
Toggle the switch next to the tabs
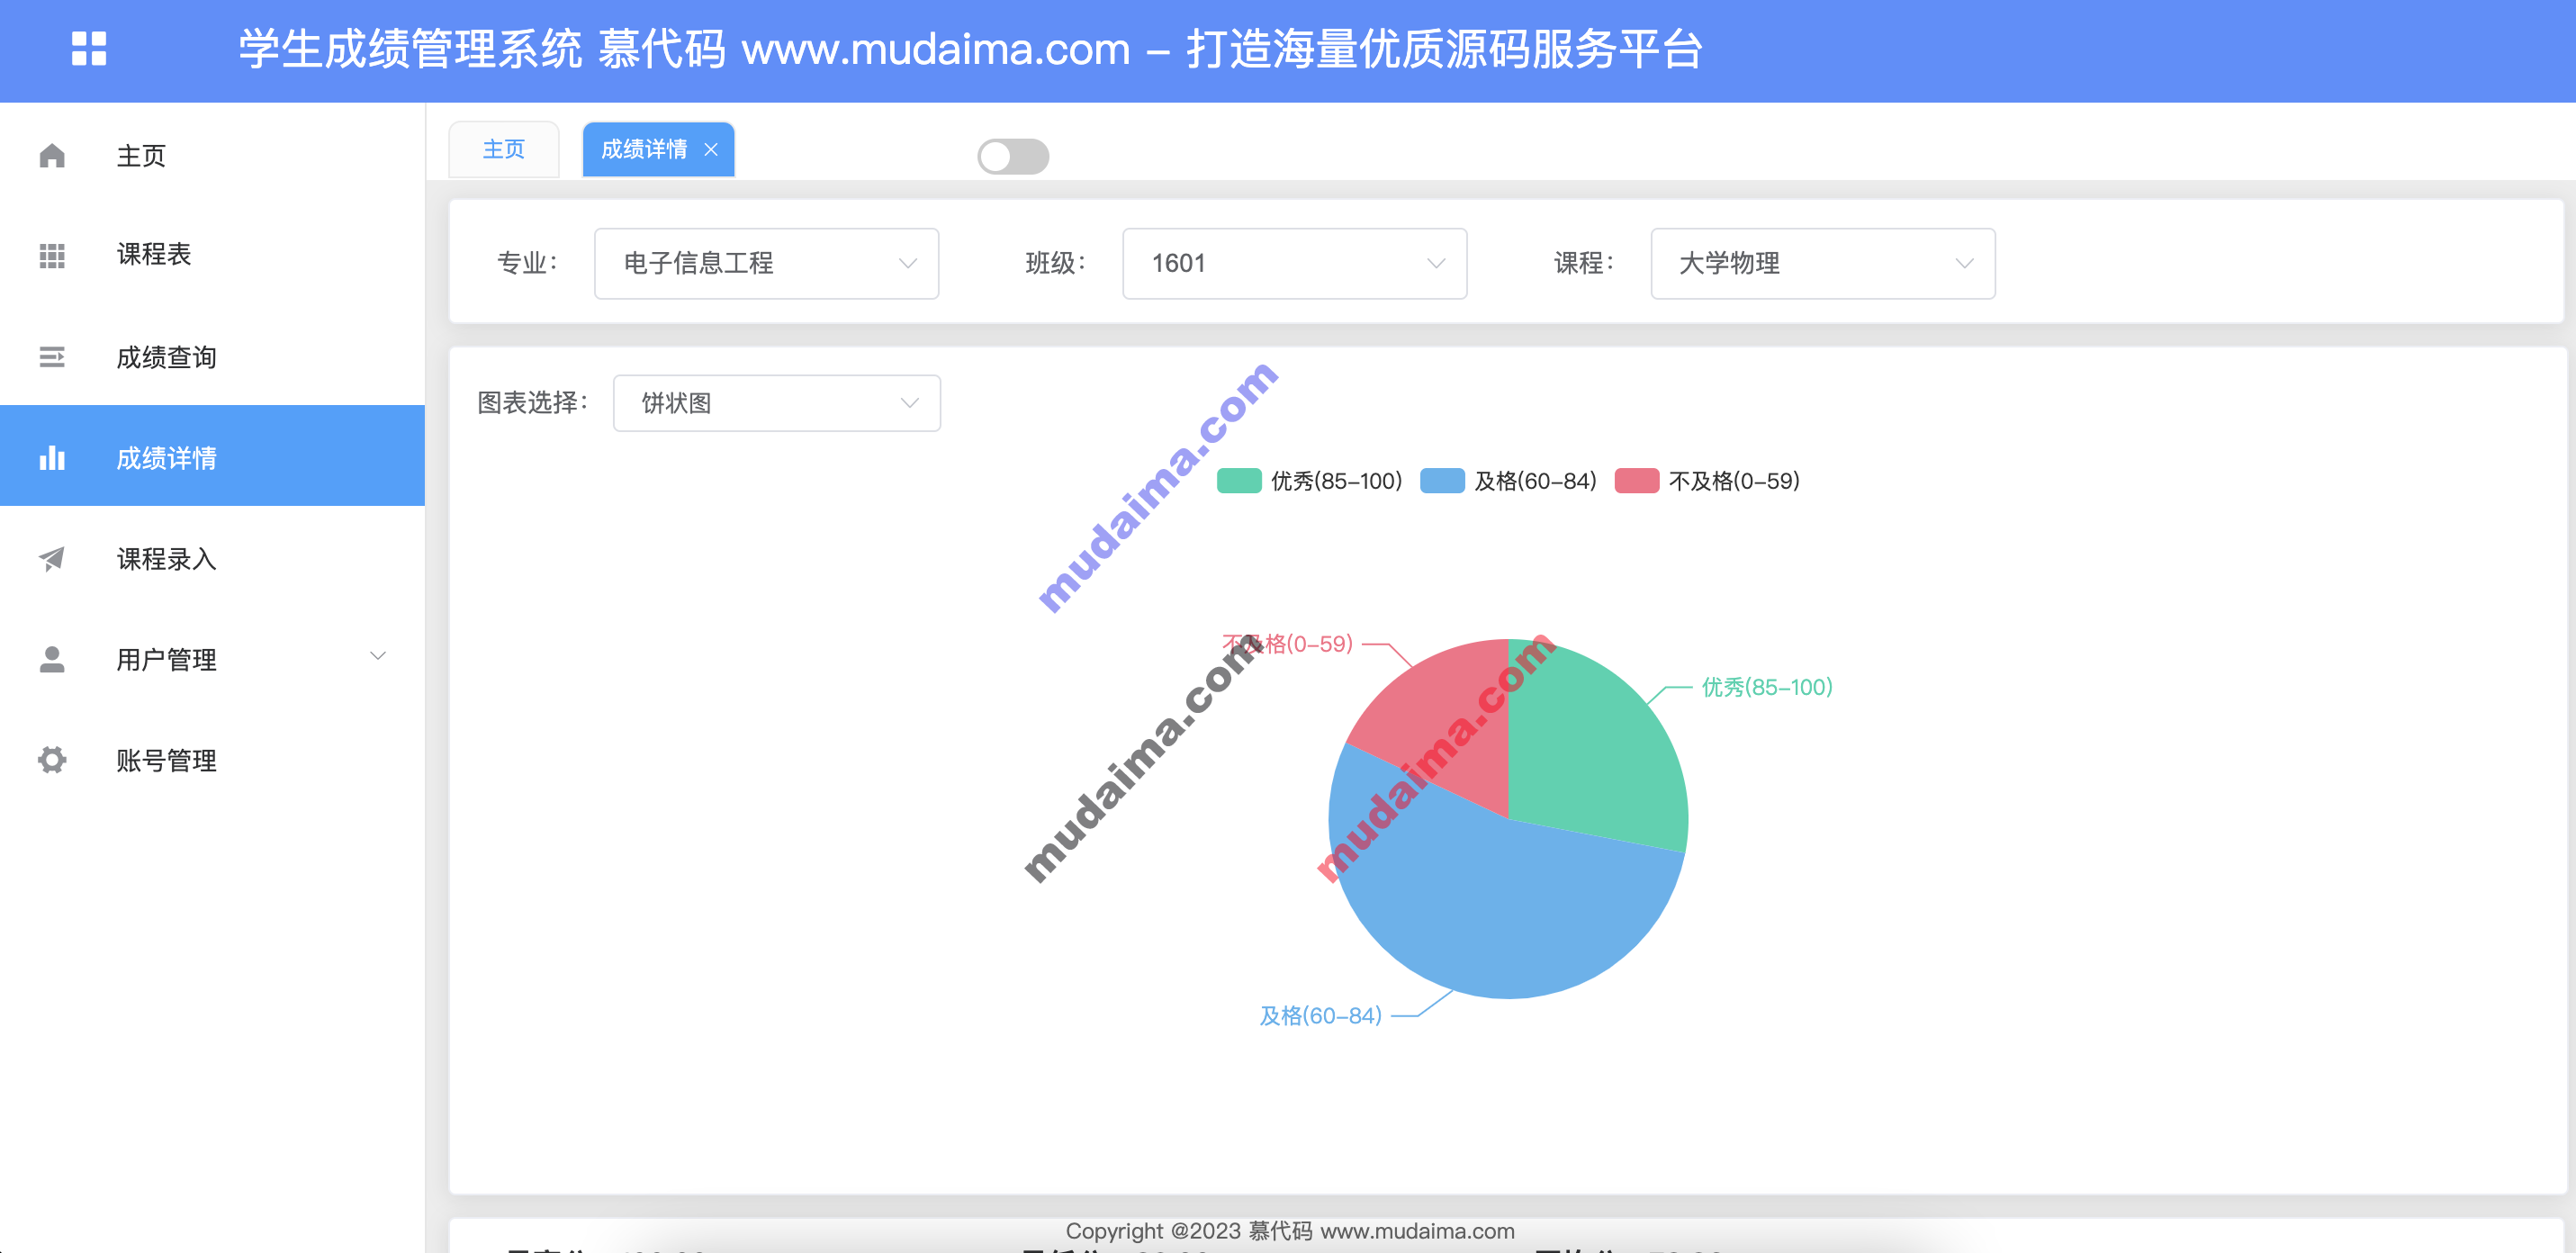pos(1013,156)
